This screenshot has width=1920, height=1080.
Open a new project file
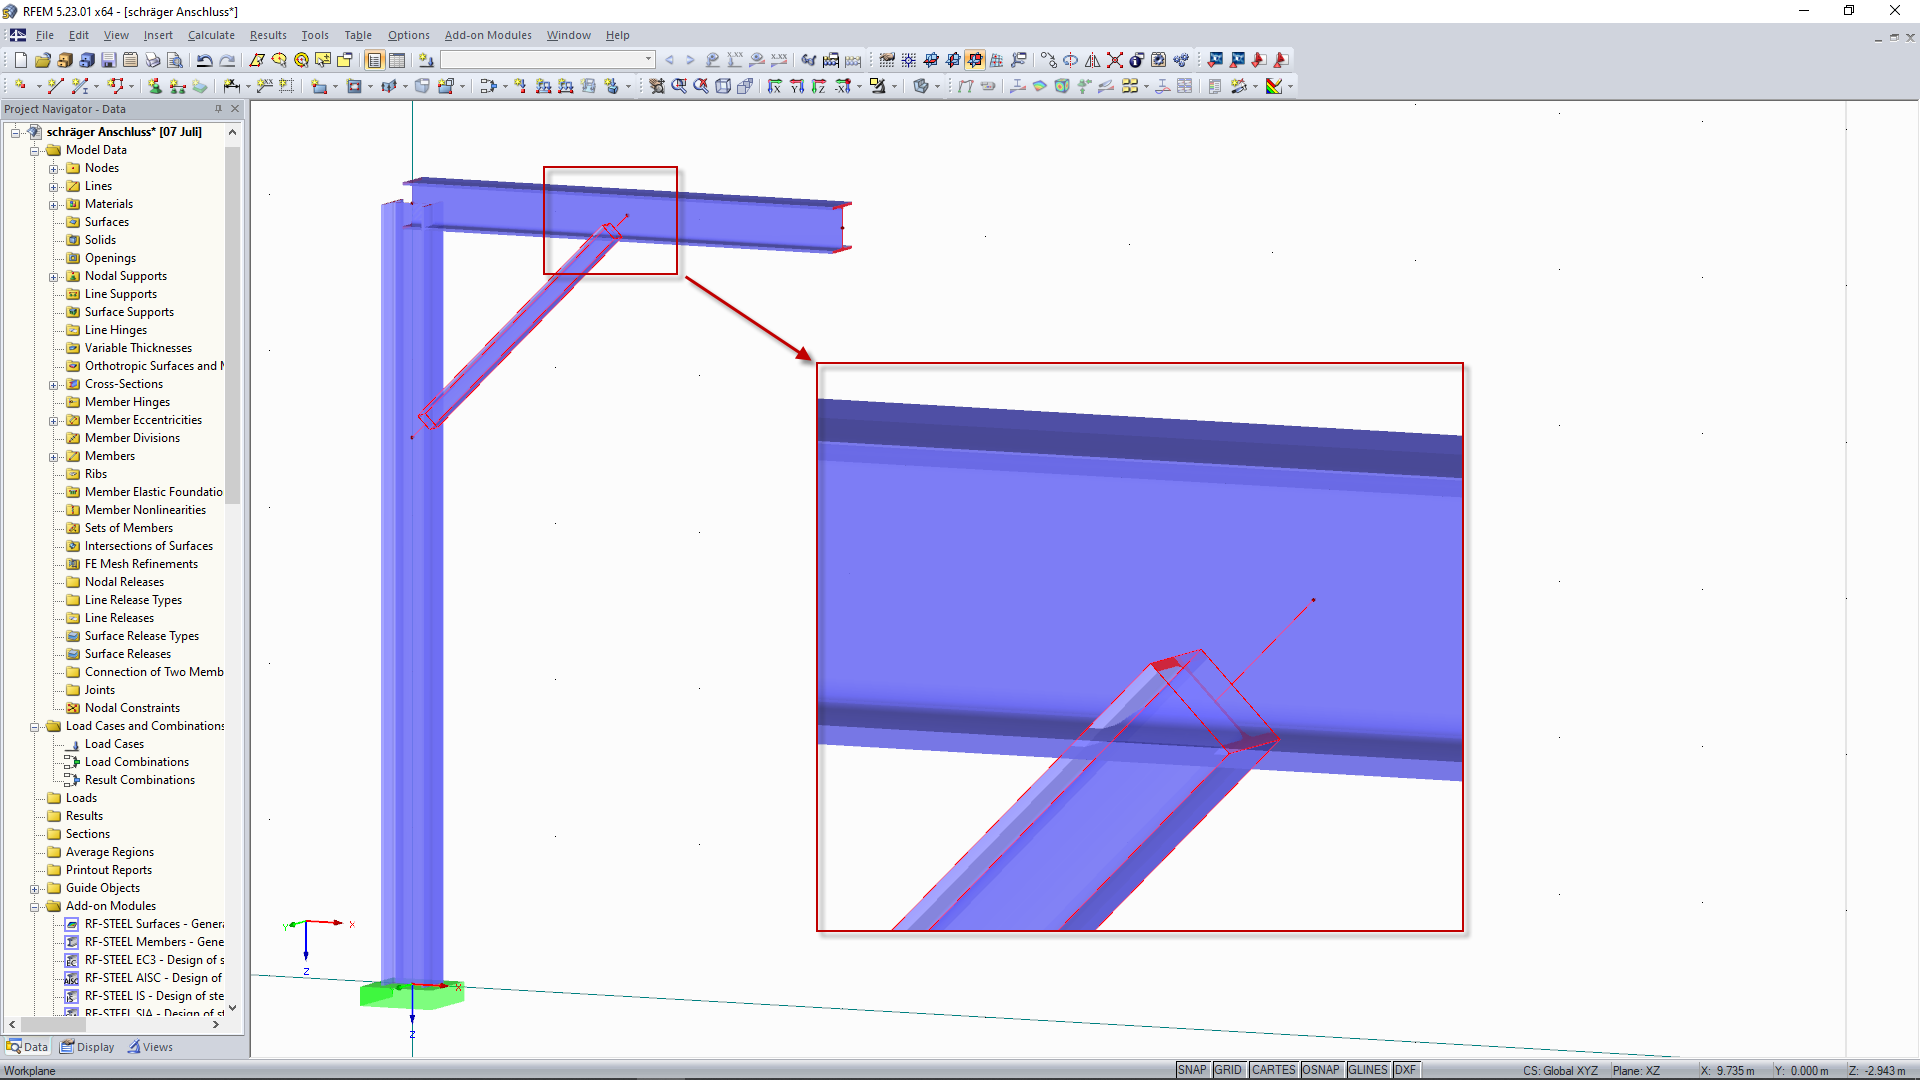20,60
